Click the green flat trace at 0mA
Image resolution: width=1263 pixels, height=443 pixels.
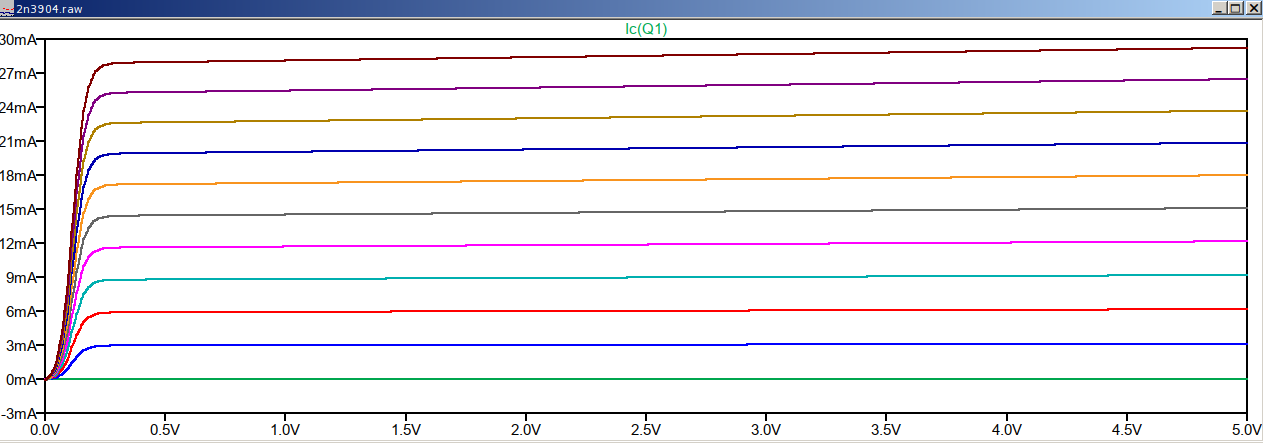point(645,379)
